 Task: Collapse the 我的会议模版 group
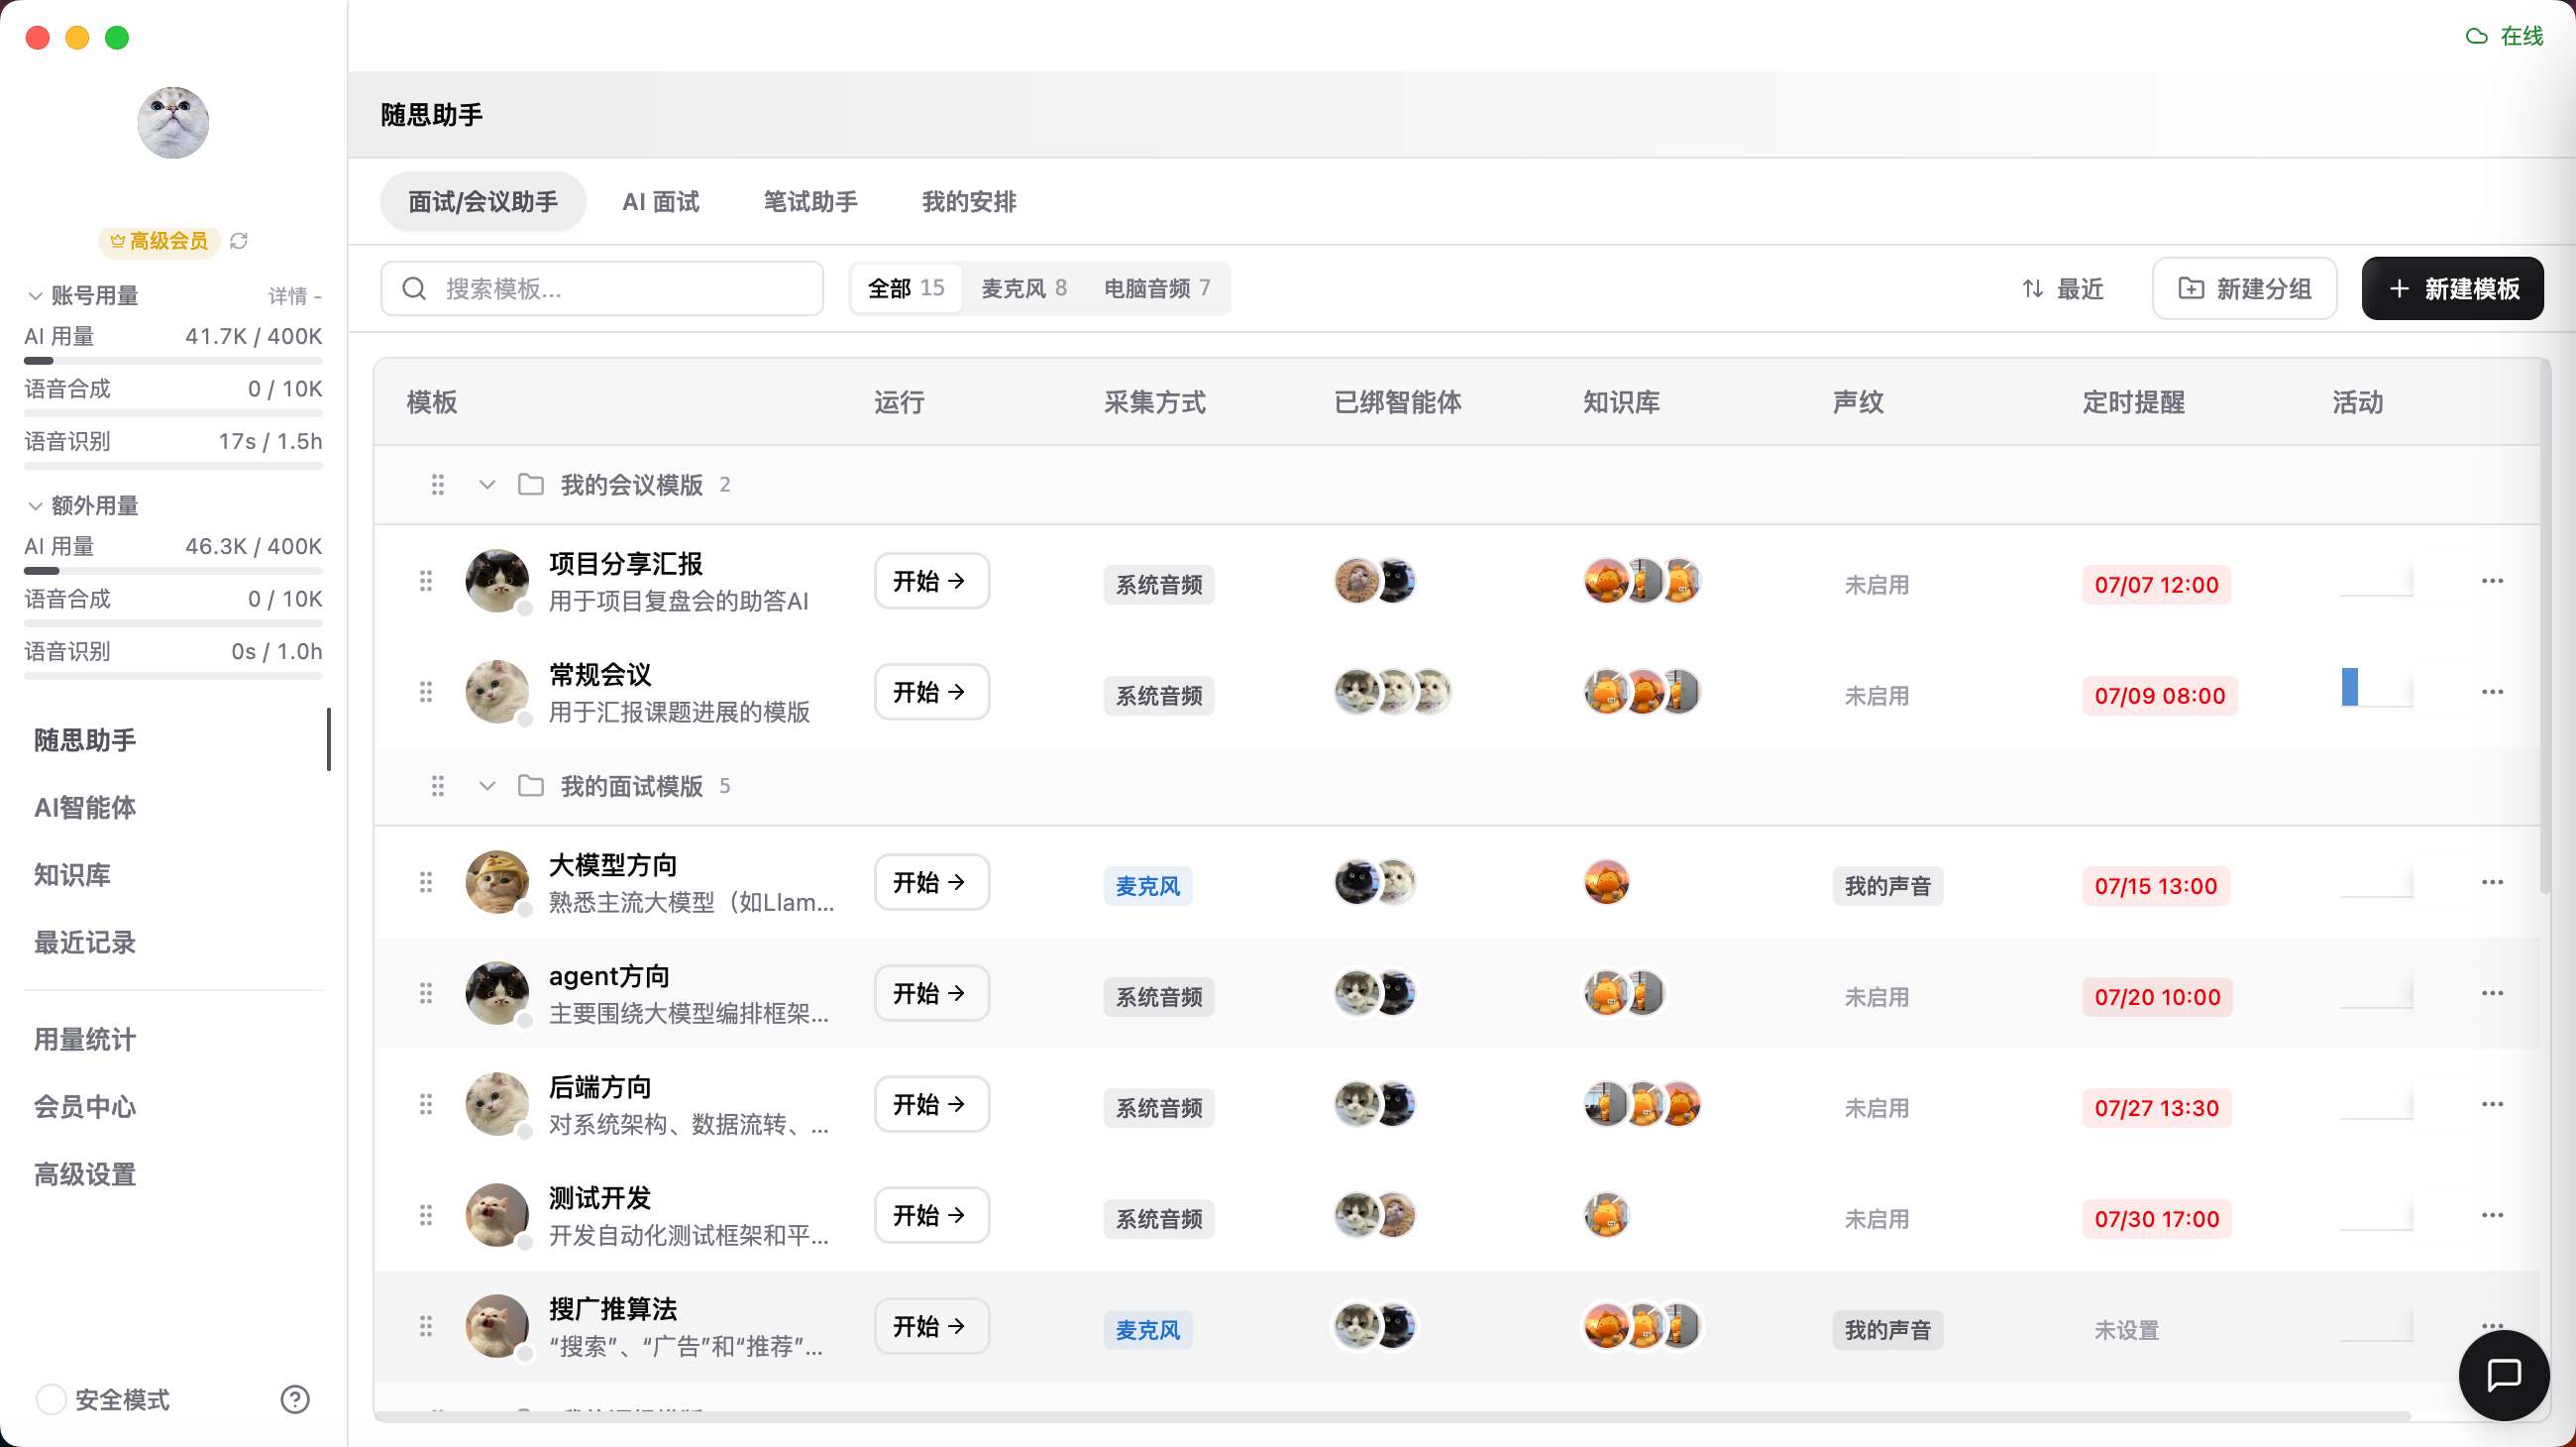click(487, 485)
